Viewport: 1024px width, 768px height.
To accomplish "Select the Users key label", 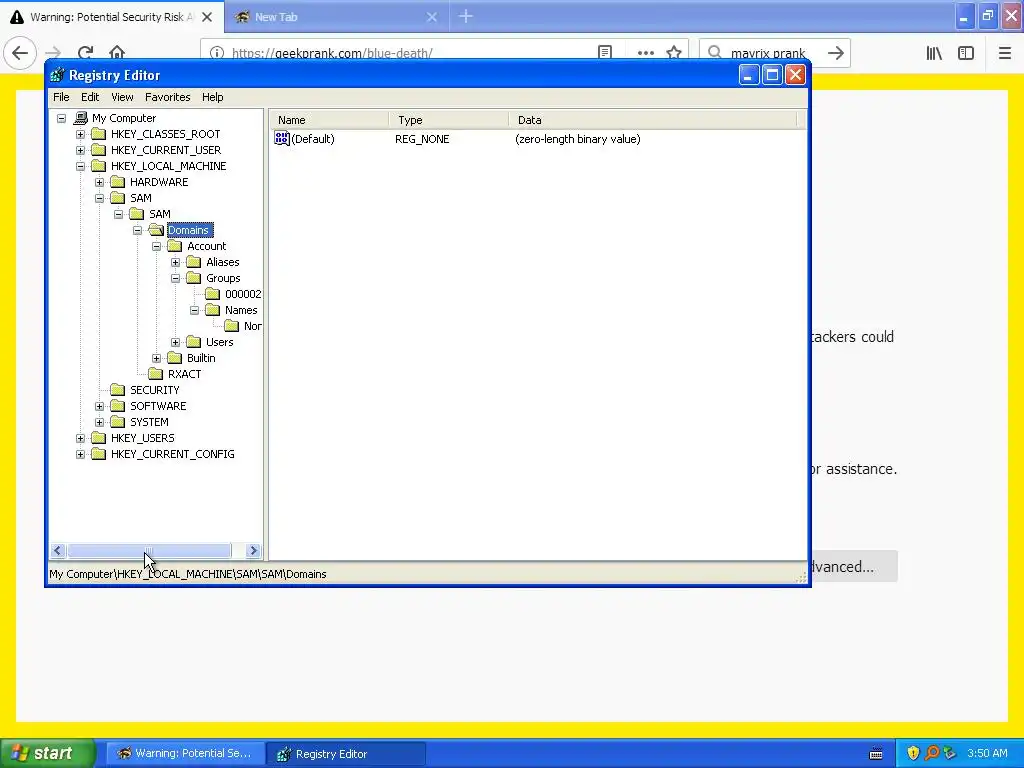I will tap(219, 342).
